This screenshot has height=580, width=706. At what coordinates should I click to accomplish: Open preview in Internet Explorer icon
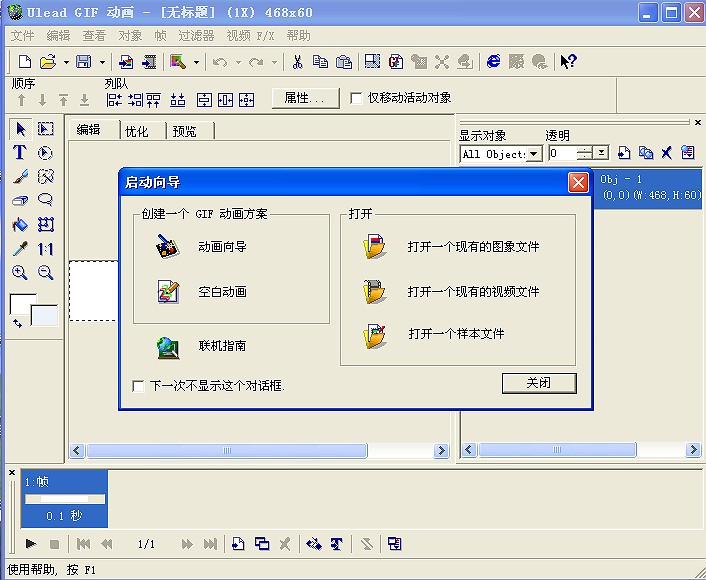[x=493, y=61]
